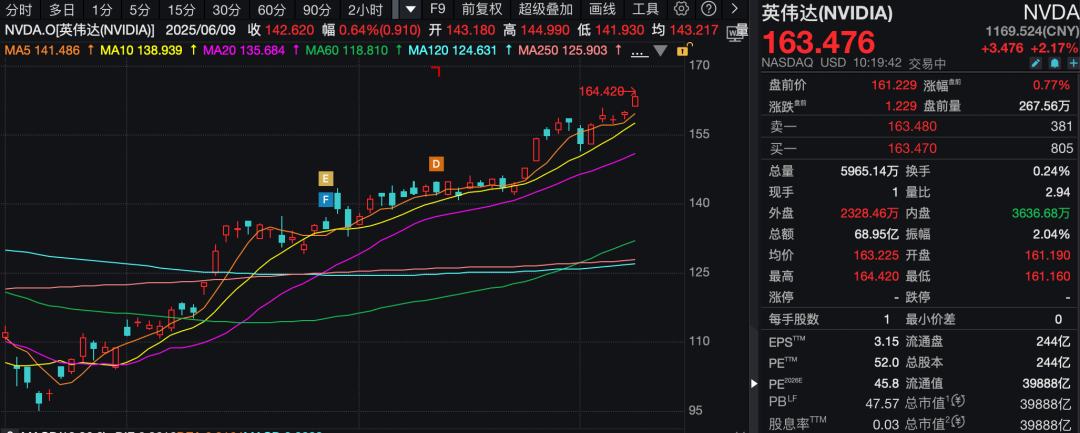The image size is (1080, 433).
Task: Select the 分时 intraday tab
Action: click(x=19, y=9)
